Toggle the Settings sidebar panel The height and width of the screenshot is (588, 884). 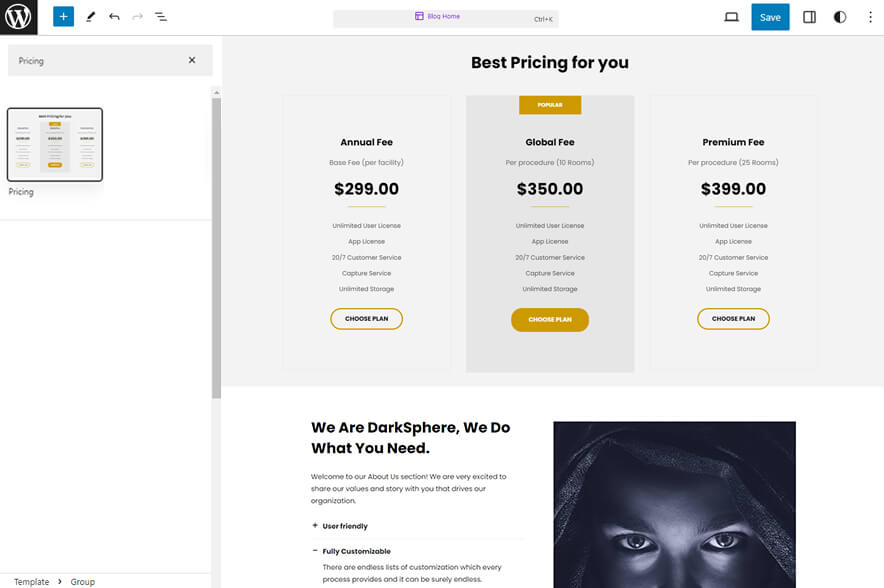809,16
